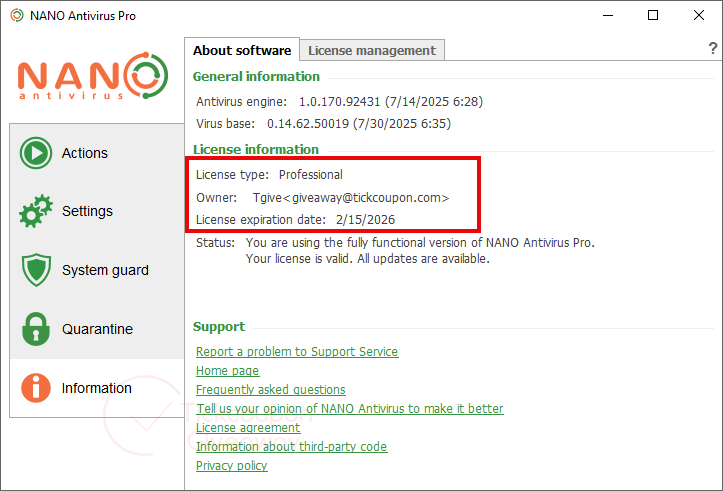Click Tell us your opinion link
Image resolution: width=723 pixels, height=491 pixels.
(350, 409)
